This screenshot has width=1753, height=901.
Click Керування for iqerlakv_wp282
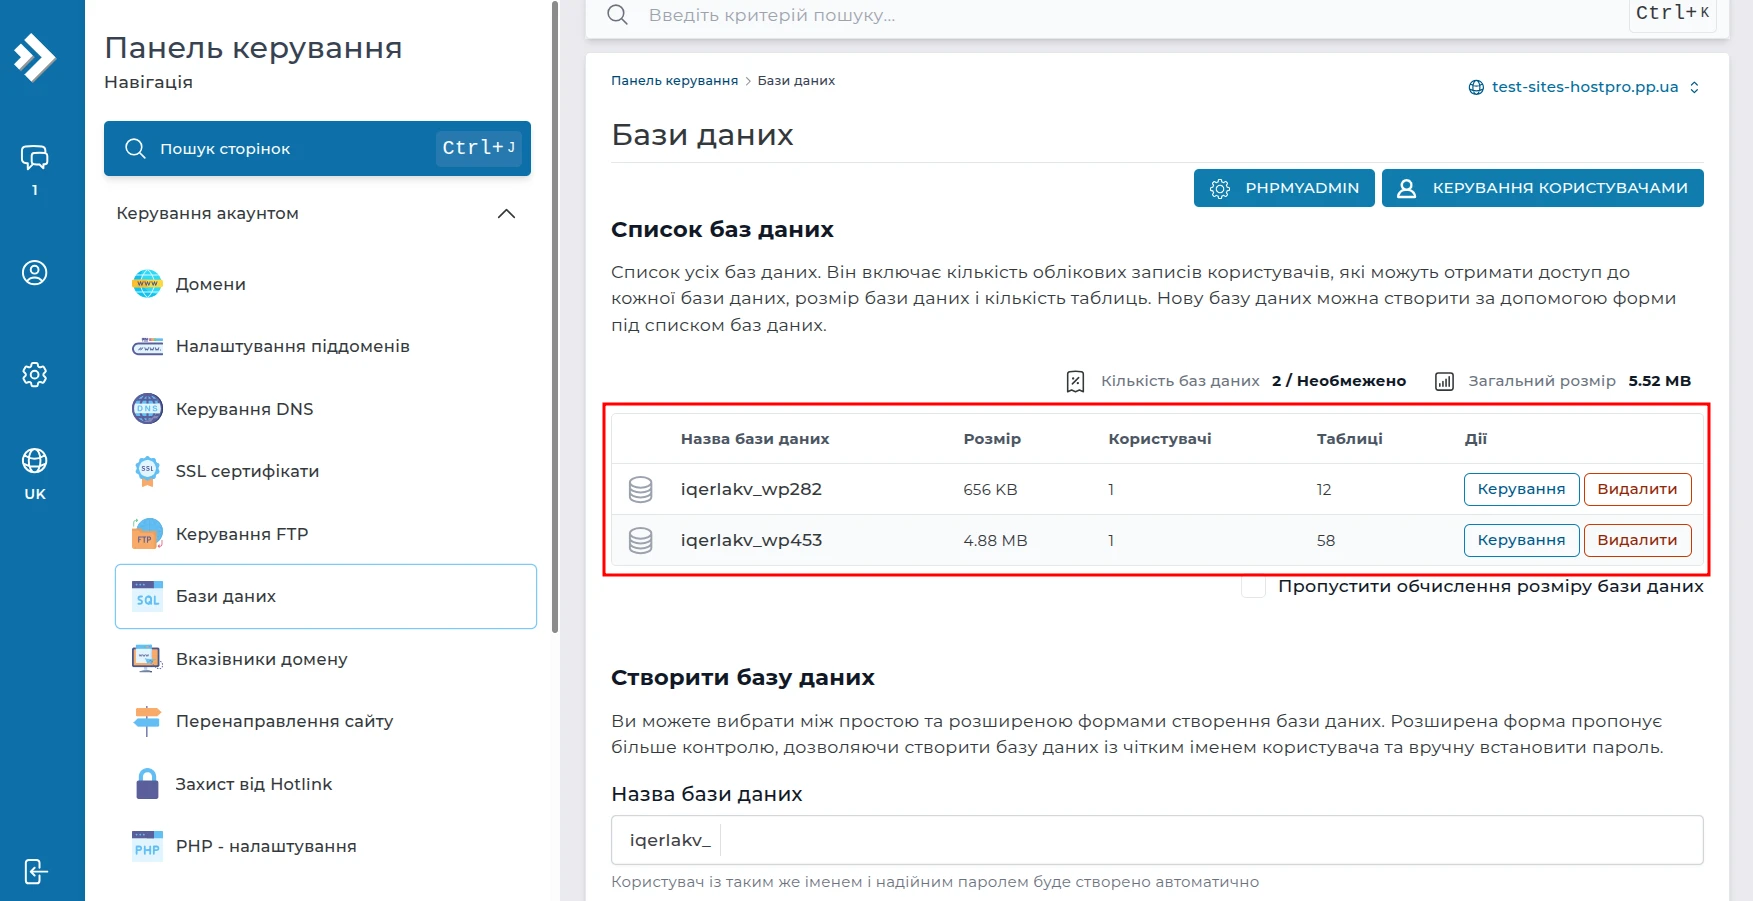point(1521,489)
